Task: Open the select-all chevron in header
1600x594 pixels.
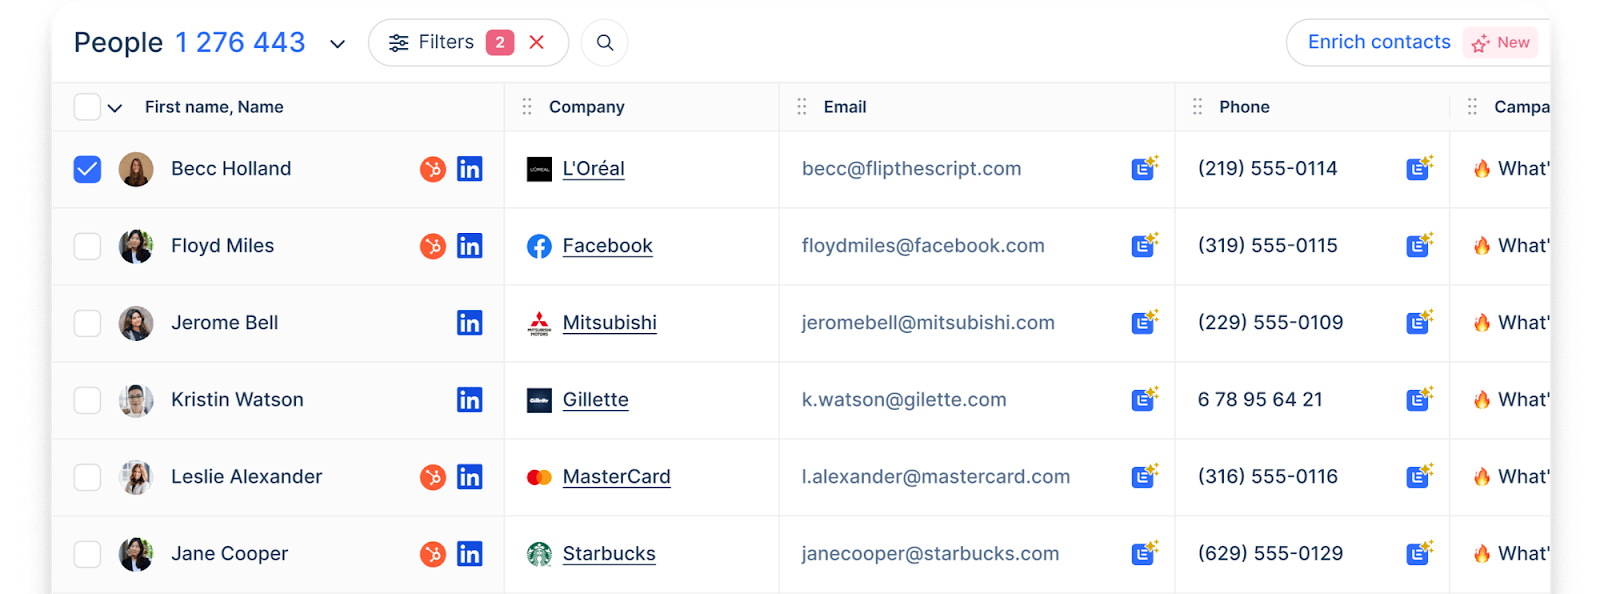Action: tap(115, 108)
